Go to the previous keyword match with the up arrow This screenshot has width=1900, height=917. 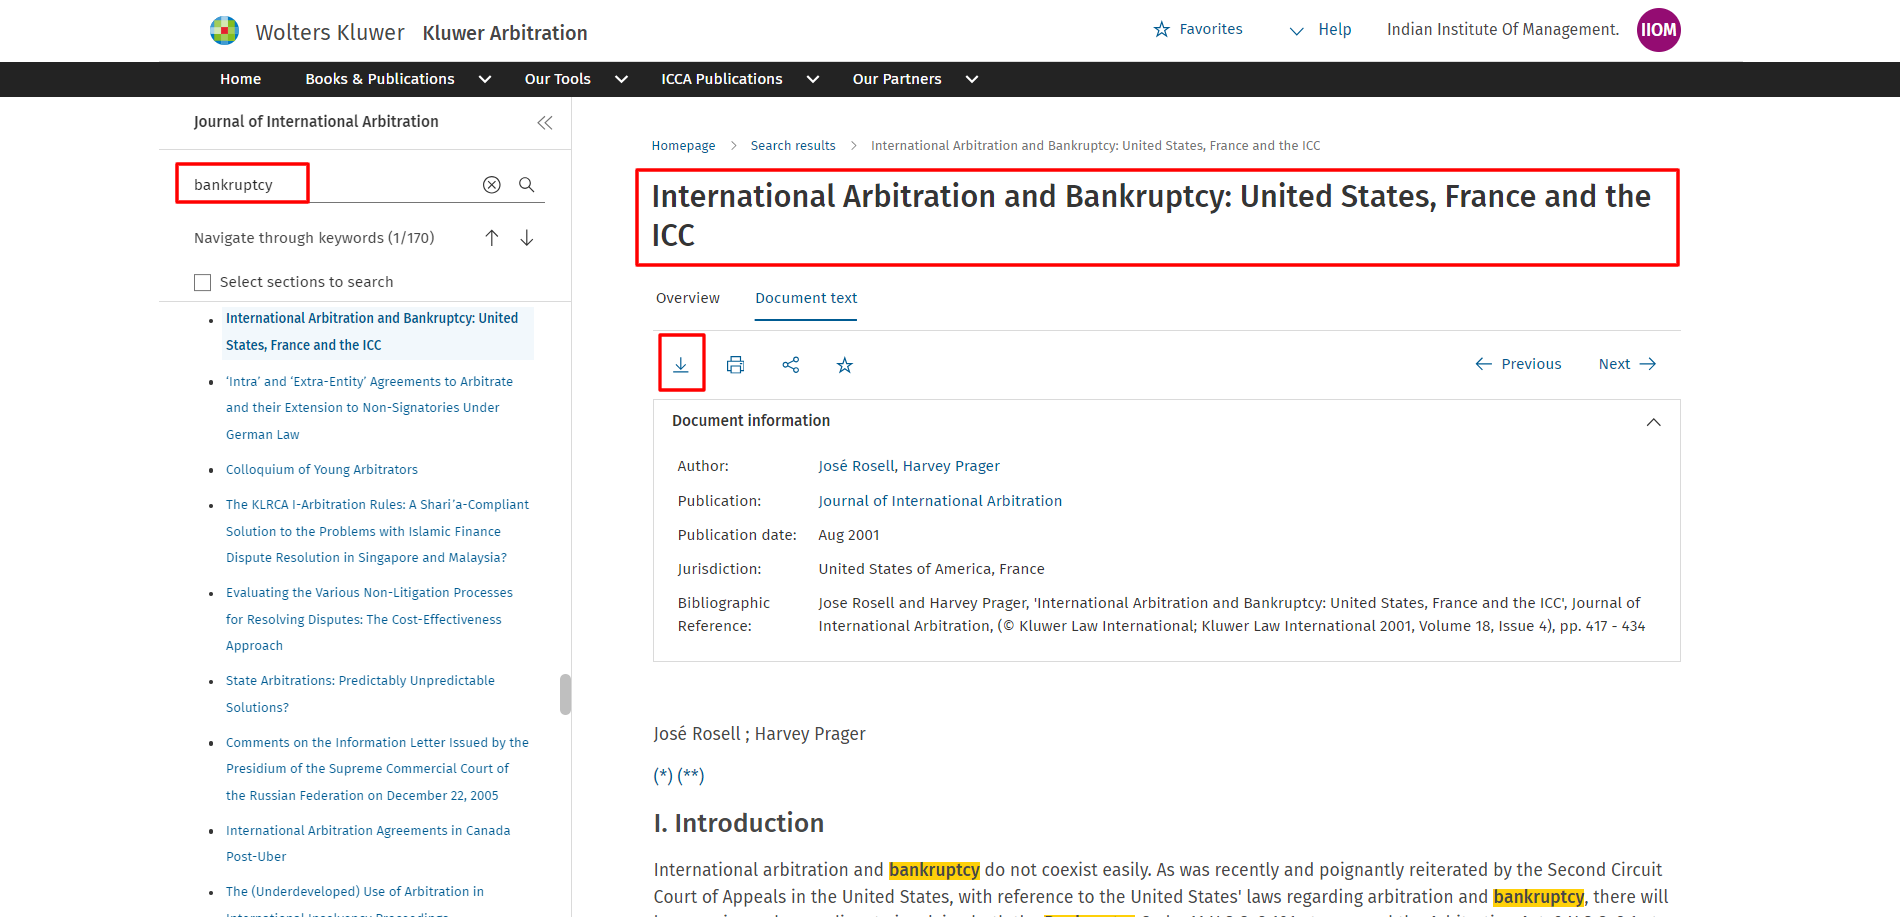tap(492, 238)
